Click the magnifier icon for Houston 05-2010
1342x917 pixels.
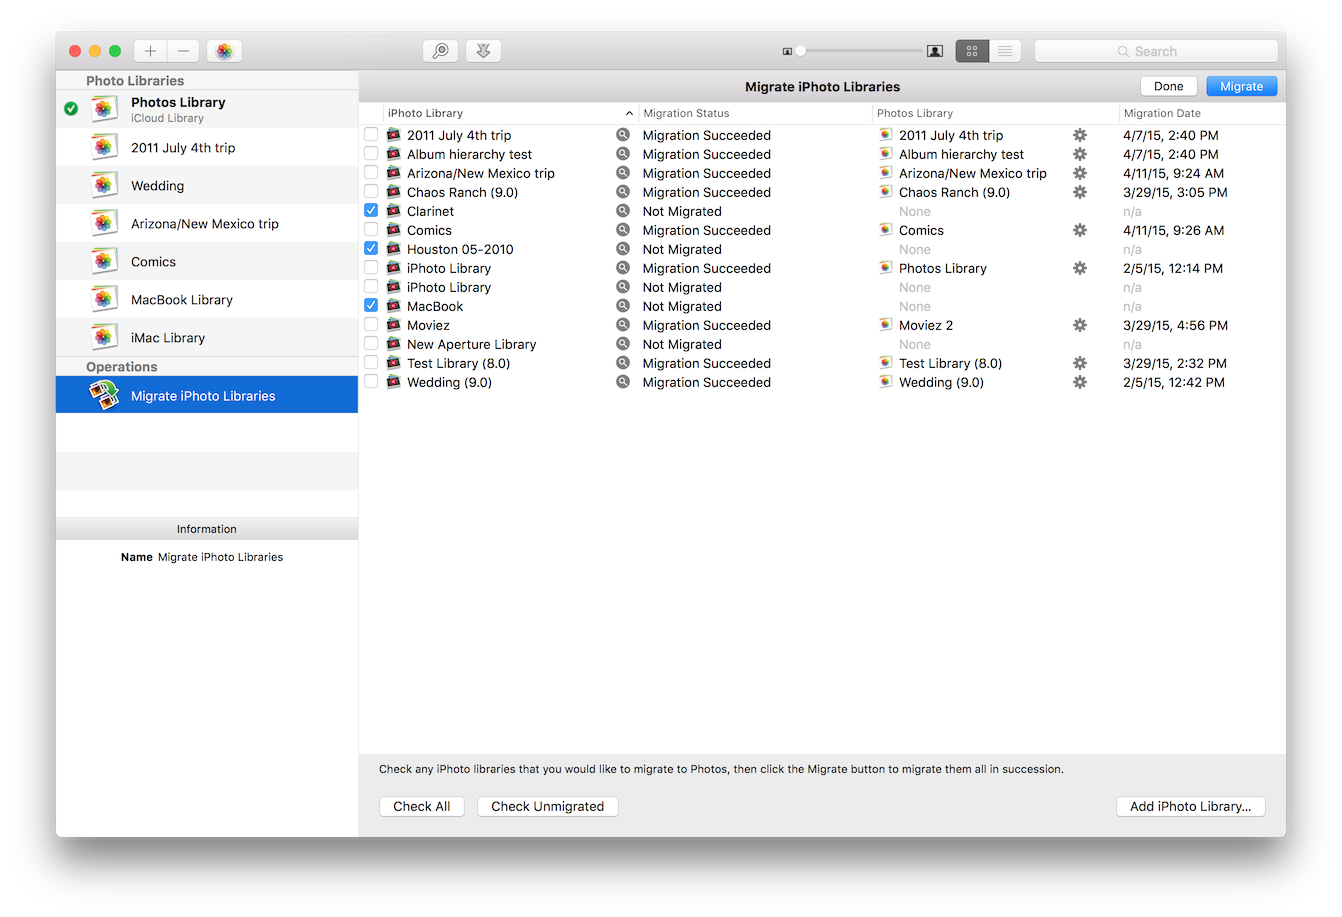pyautogui.click(x=623, y=249)
